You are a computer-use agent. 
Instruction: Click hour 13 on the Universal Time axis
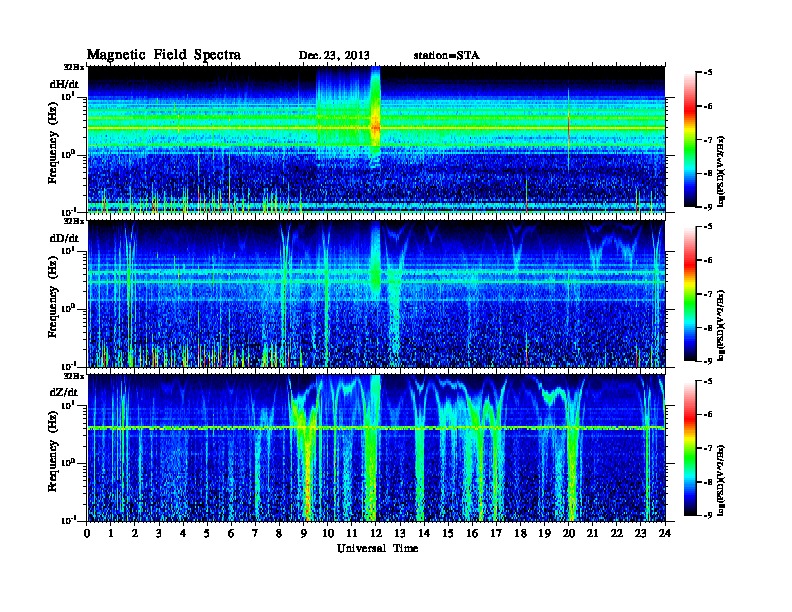[x=401, y=533]
